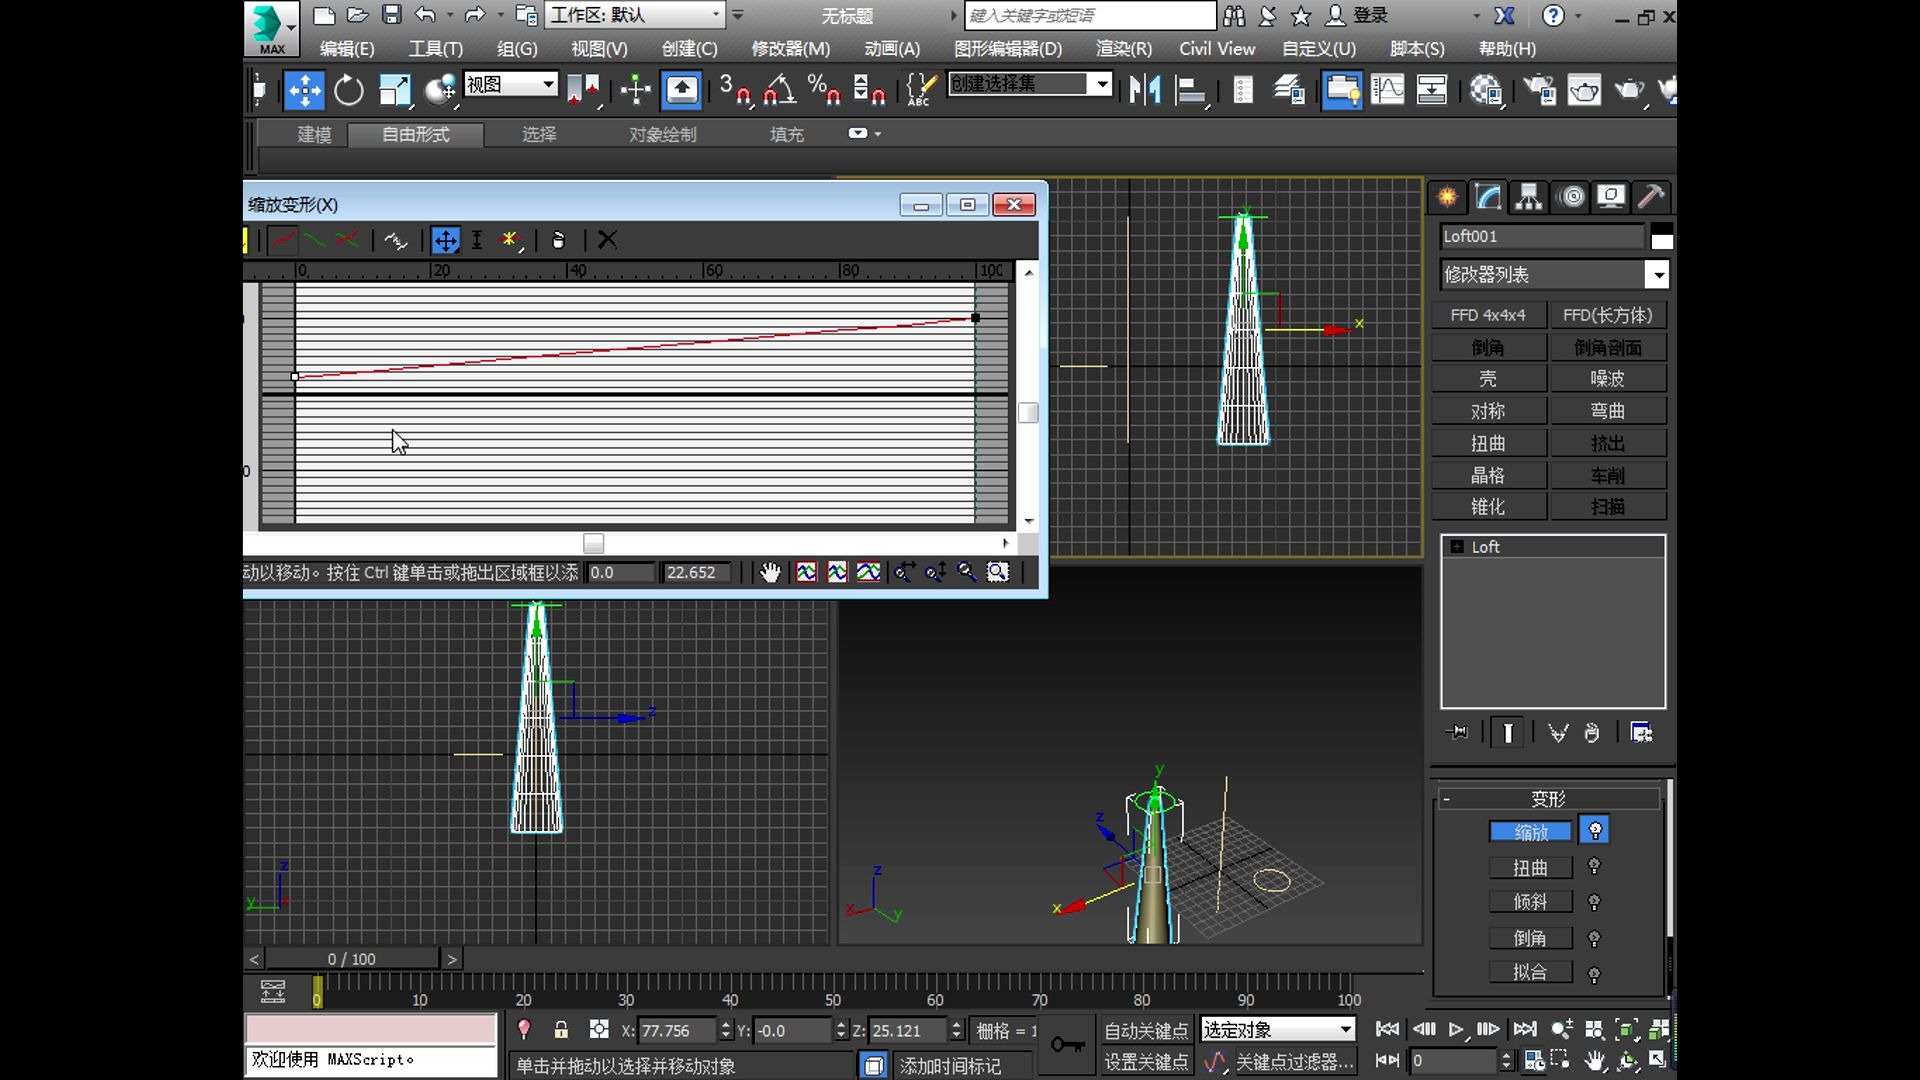Viewport: 1920px width, 1080px height.
Task: Toggle the Scale deformation lightbulb
Action: 1595,831
